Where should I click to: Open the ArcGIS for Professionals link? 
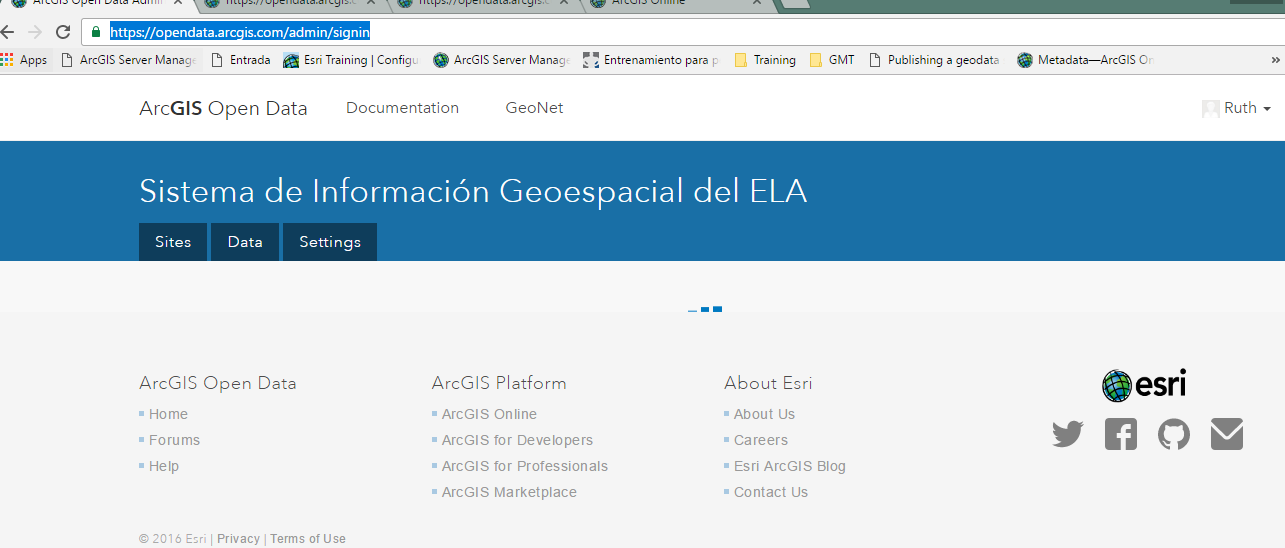(525, 466)
